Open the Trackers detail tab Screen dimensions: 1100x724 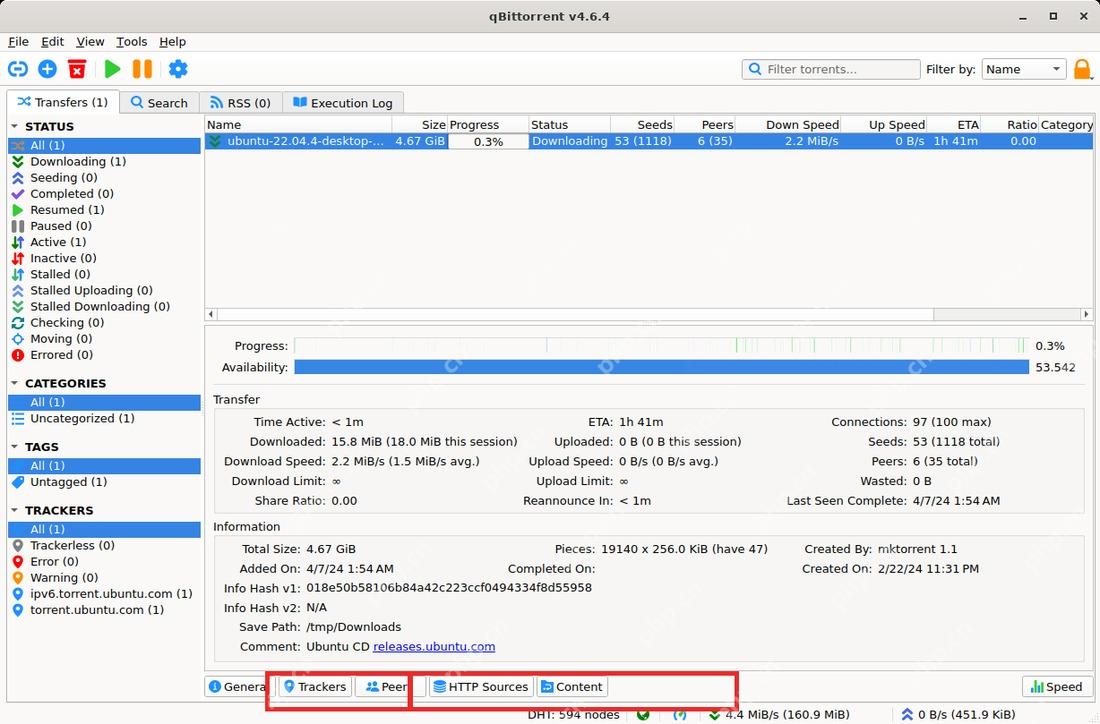315,687
